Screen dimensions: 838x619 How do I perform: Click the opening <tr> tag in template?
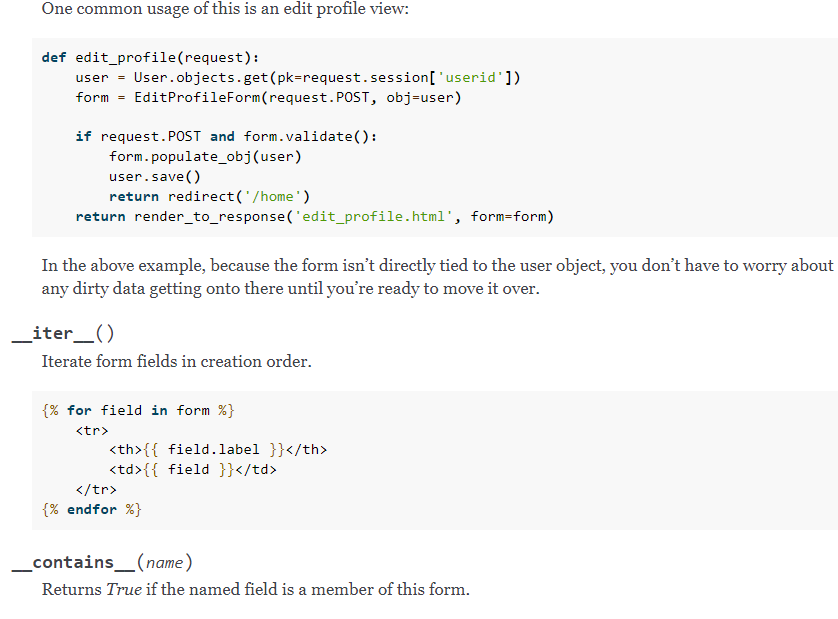91,430
